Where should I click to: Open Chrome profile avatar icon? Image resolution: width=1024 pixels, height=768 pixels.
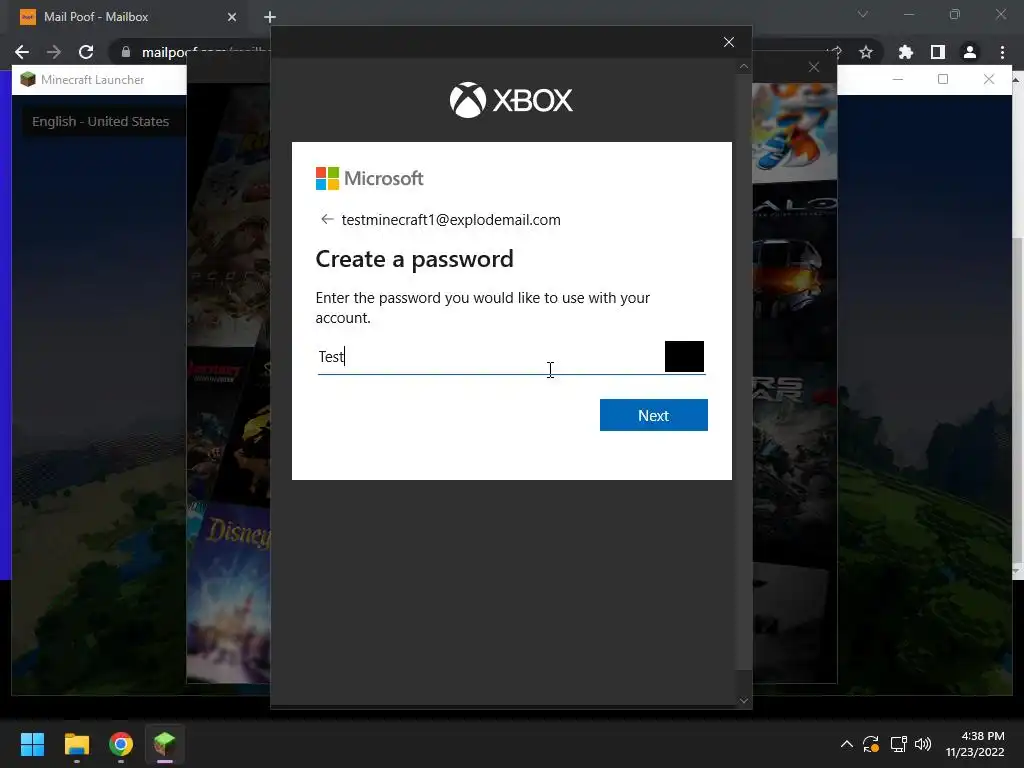(x=970, y=52)
